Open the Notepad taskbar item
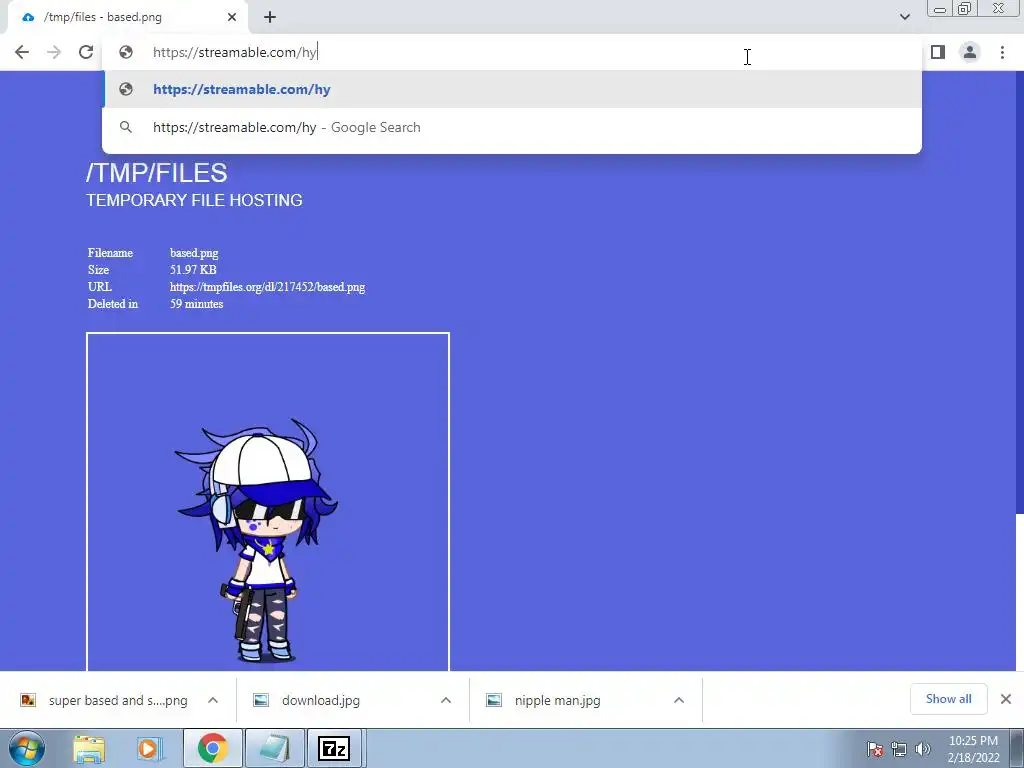This screenshot has height=768, width=1024. coord(274,748)
